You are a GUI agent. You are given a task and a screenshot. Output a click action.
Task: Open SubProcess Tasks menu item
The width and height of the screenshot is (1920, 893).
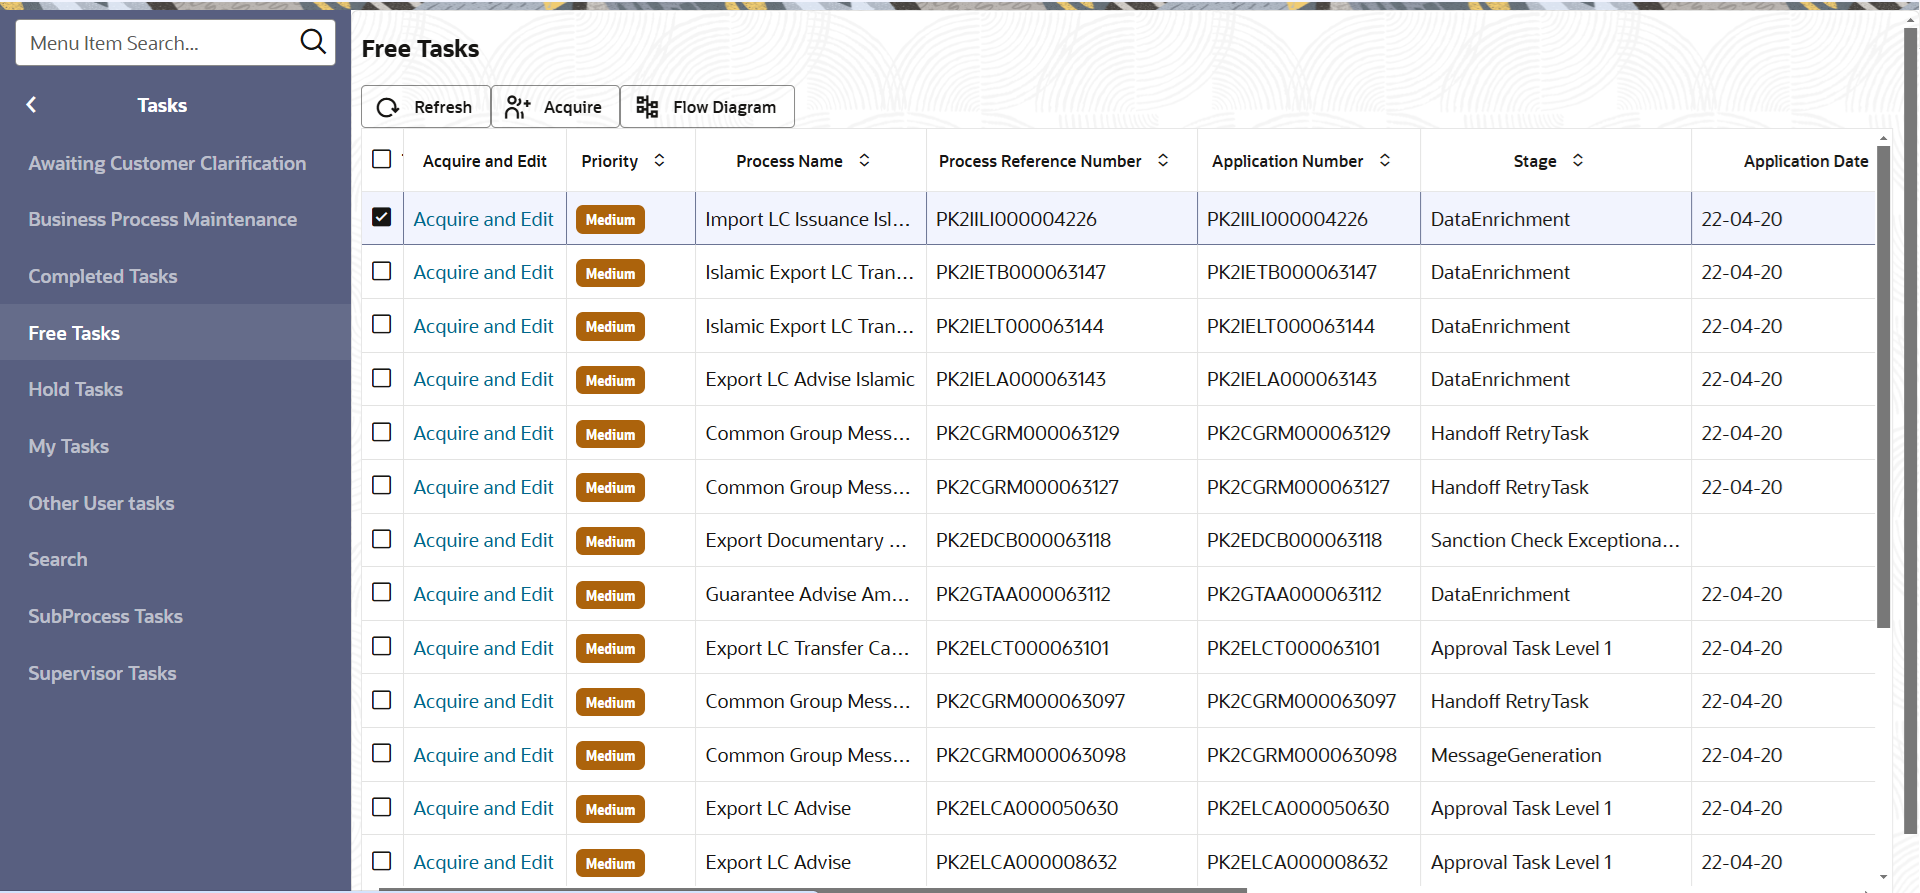point(175,616)
